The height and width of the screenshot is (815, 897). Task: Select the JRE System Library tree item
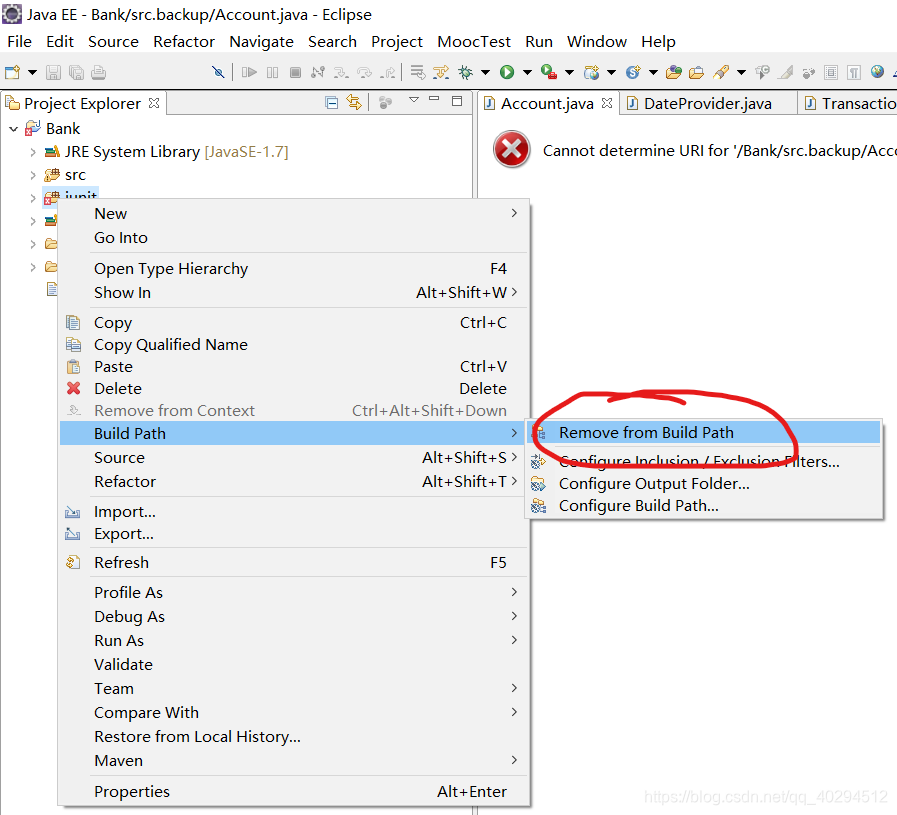[166, 152]
